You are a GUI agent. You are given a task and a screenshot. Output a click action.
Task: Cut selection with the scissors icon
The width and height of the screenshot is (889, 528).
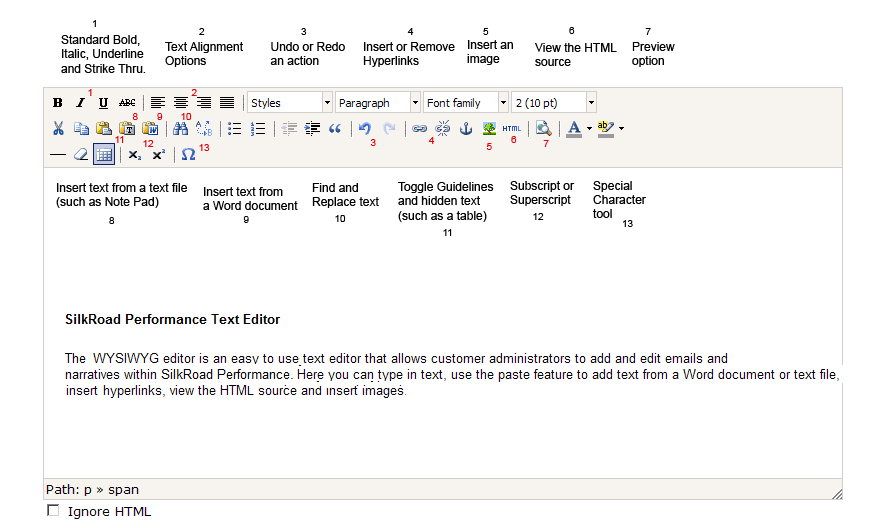58,129
